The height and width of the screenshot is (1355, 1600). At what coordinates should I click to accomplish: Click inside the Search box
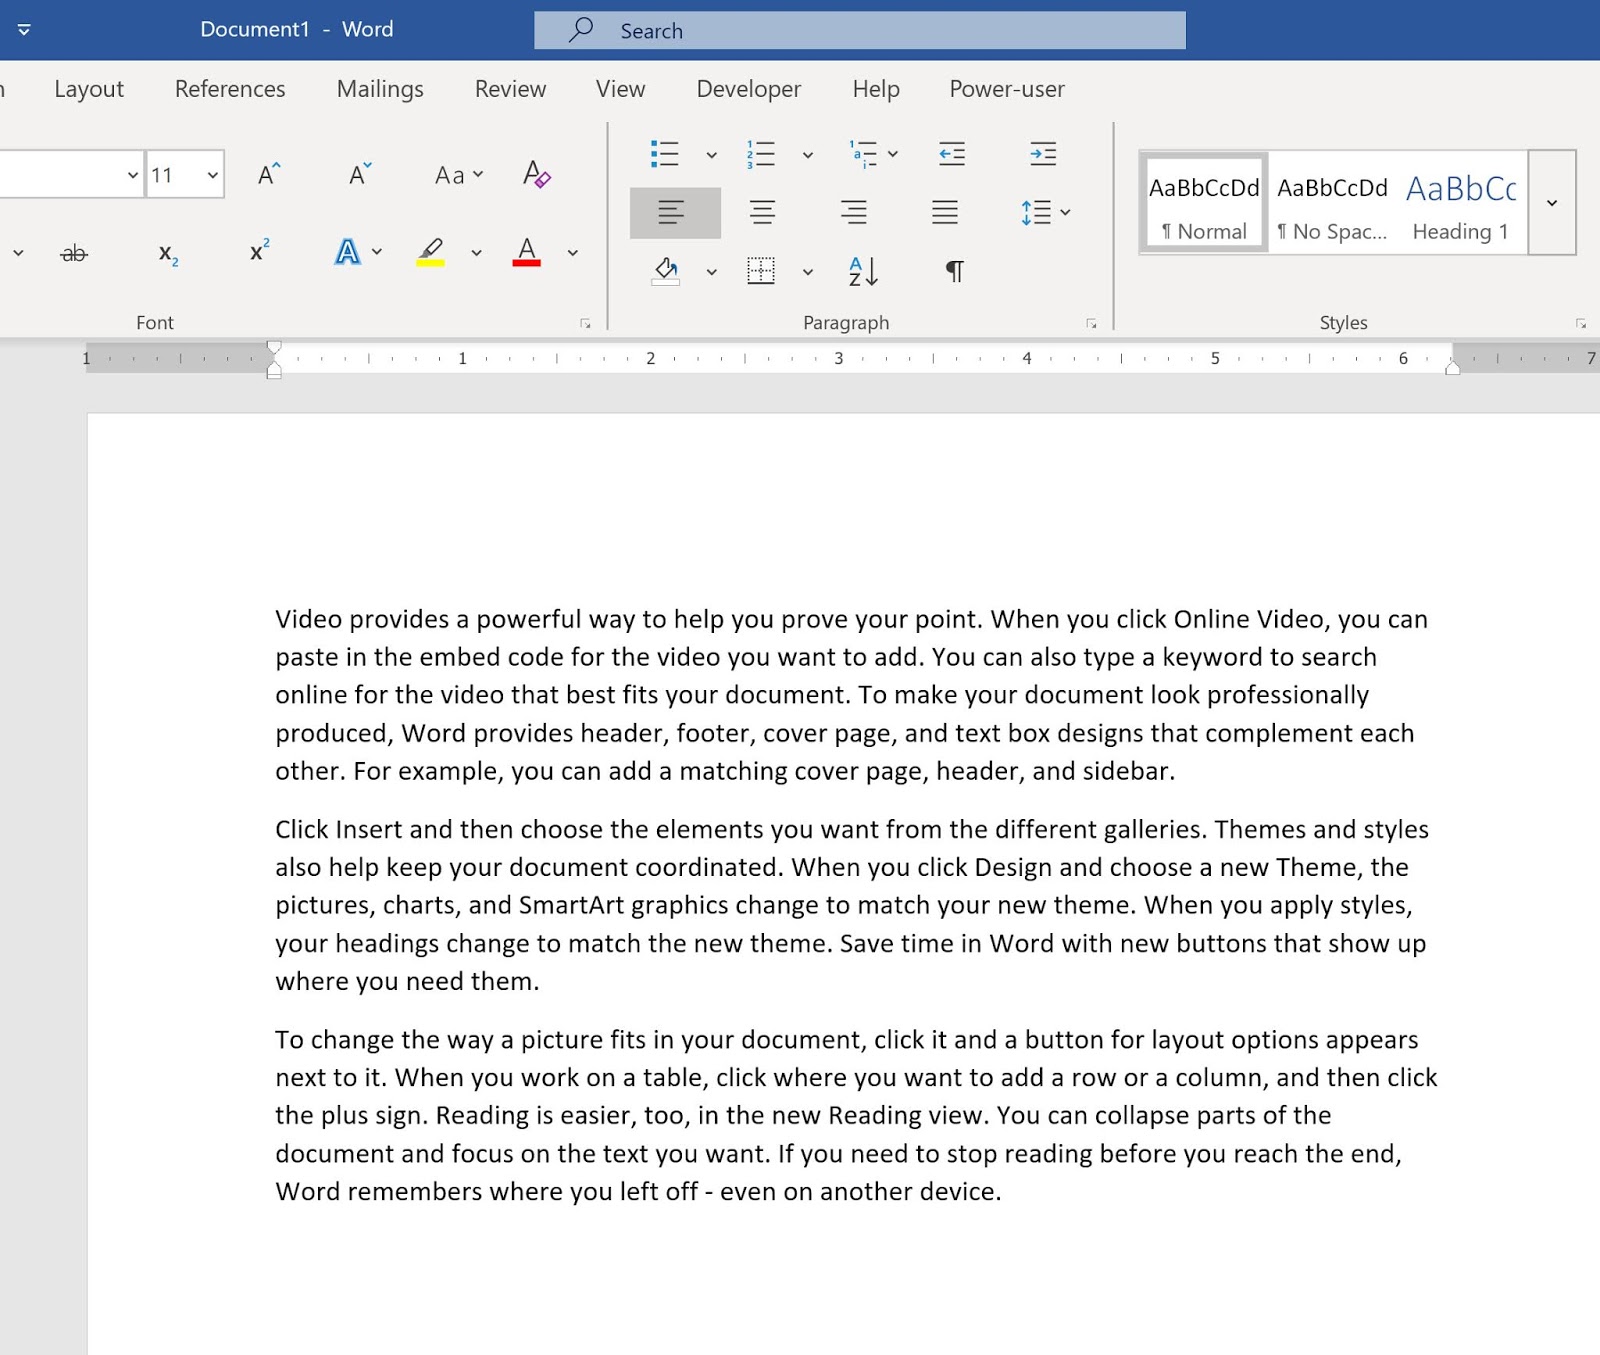[860, 30]
